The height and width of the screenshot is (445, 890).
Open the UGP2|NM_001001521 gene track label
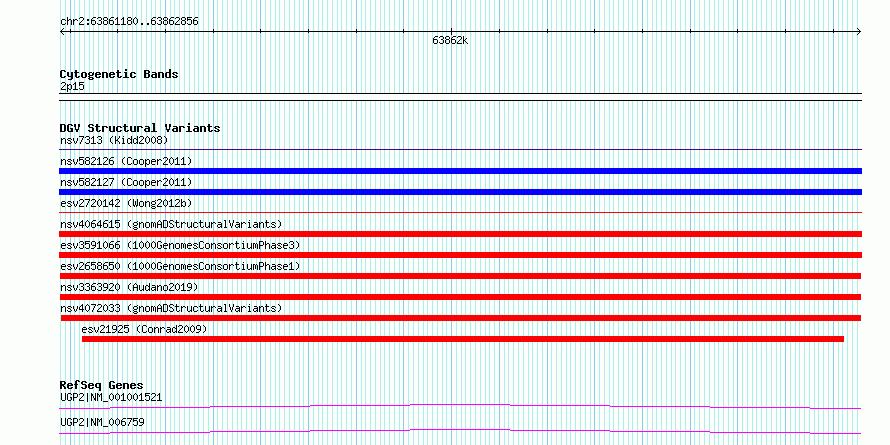[111, 397]
